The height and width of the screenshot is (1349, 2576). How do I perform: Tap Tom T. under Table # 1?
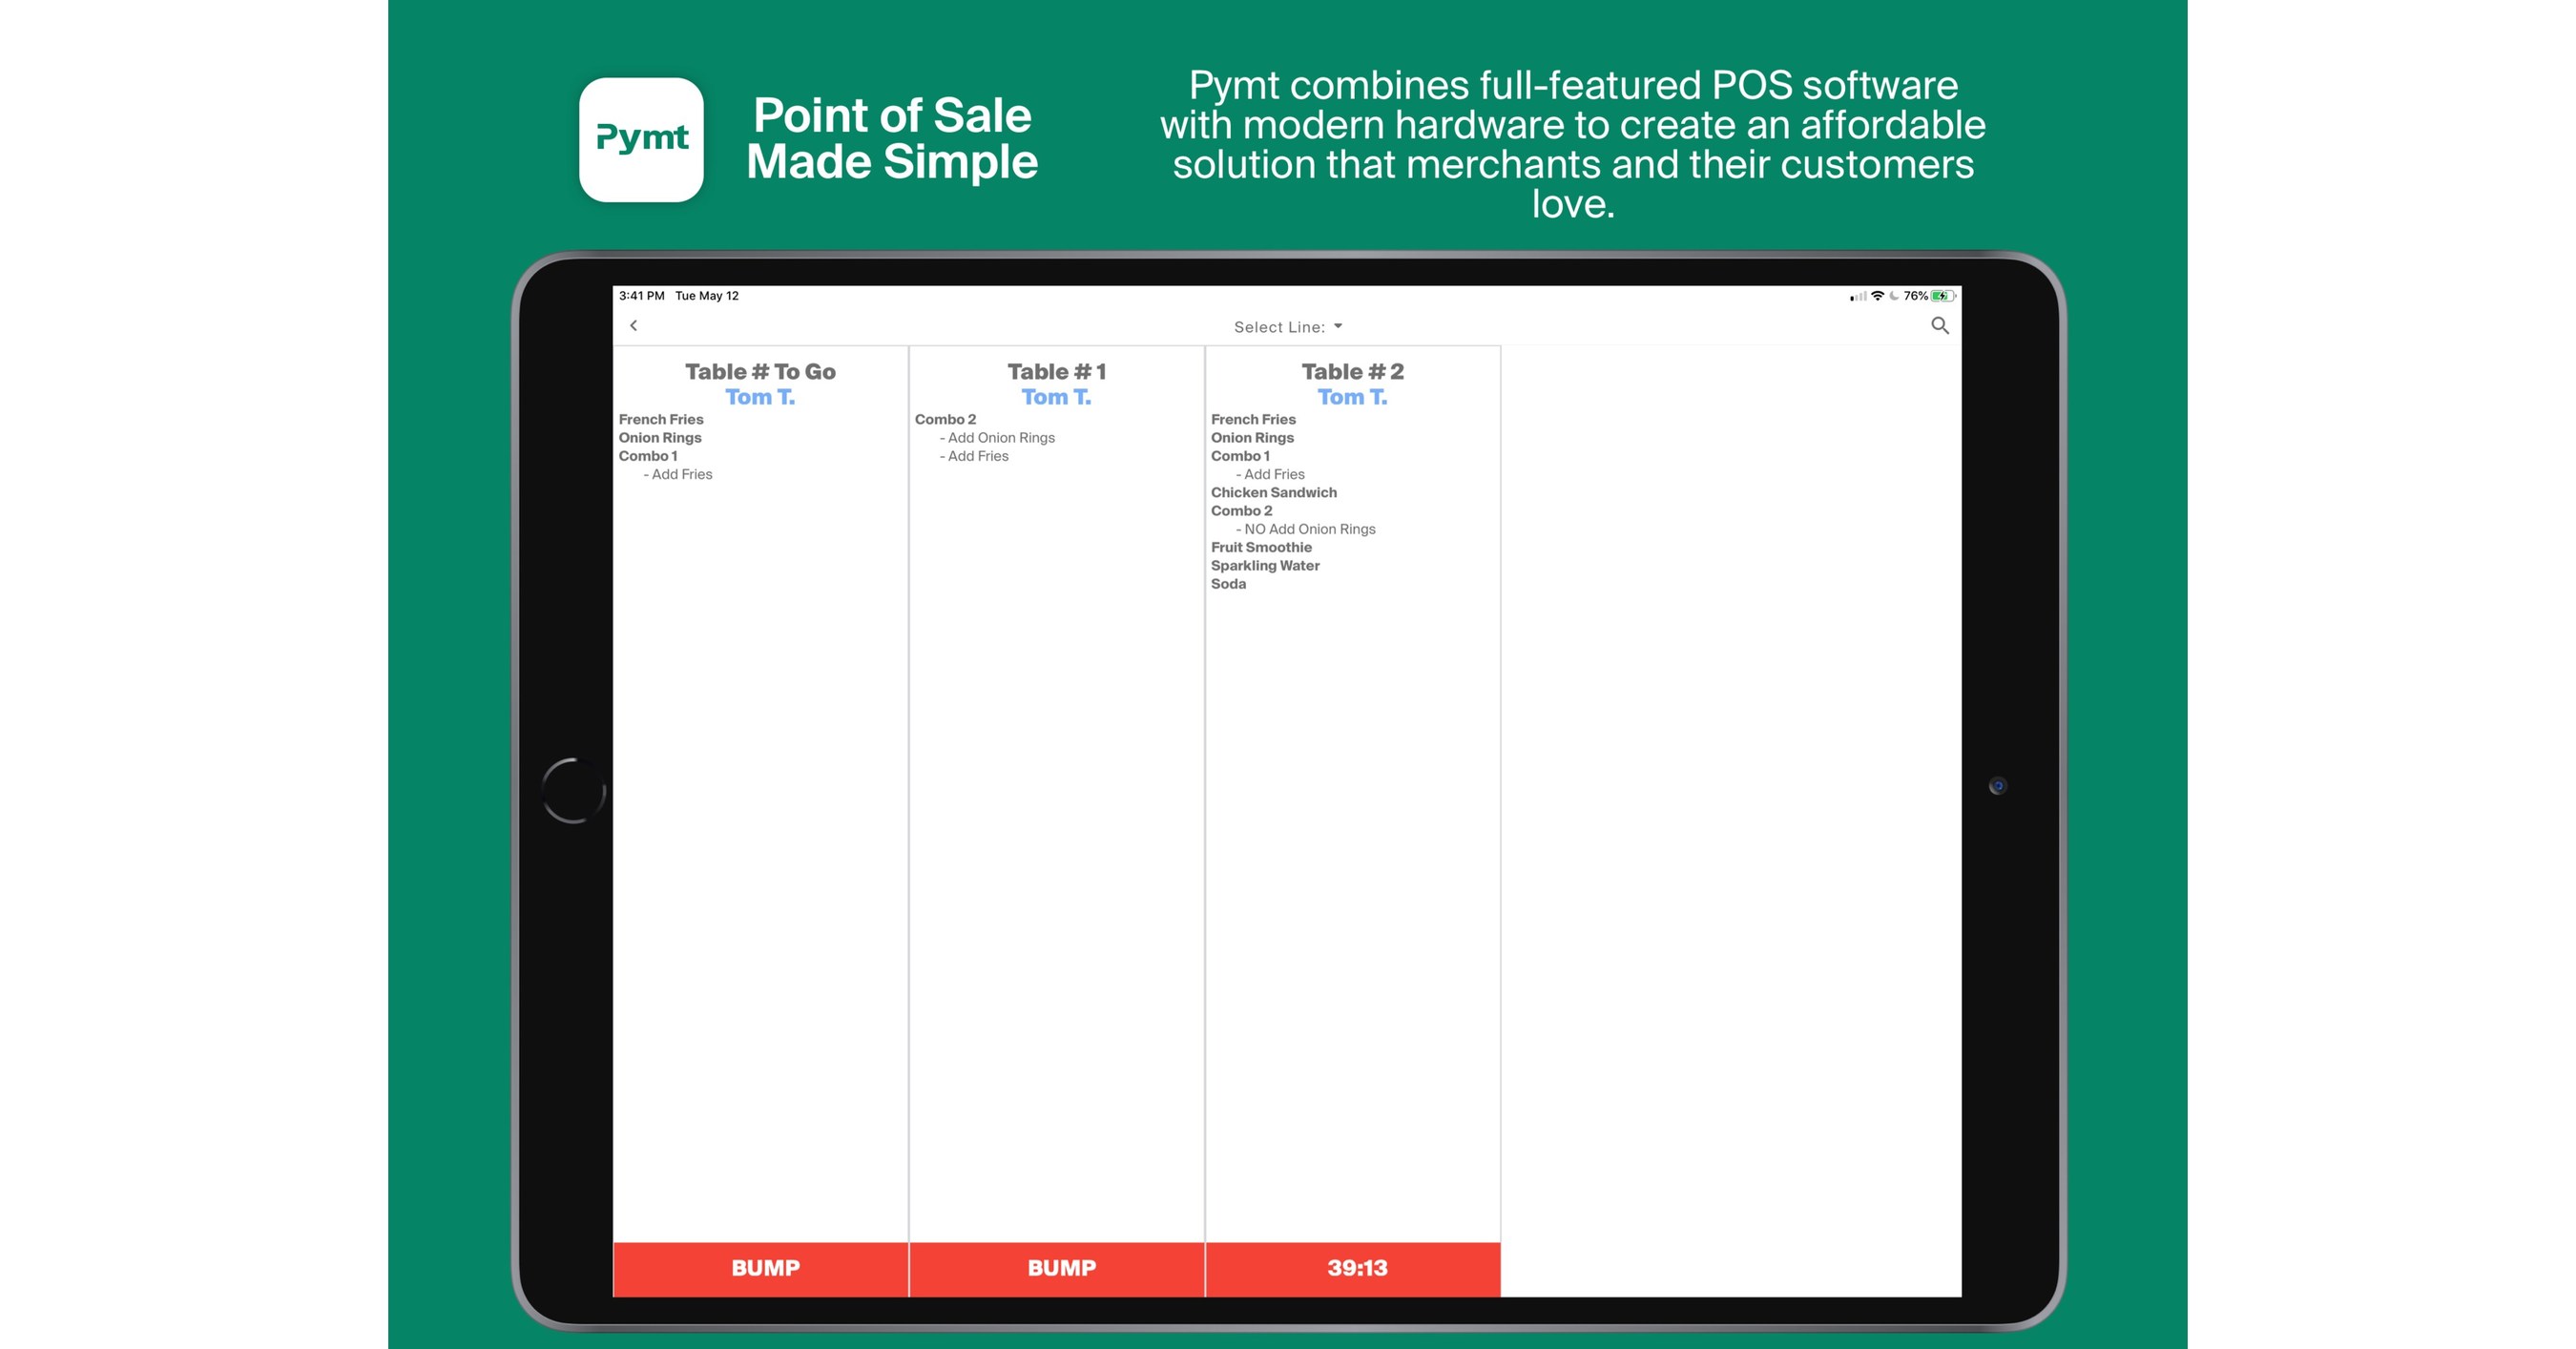tap(1056, 397)
